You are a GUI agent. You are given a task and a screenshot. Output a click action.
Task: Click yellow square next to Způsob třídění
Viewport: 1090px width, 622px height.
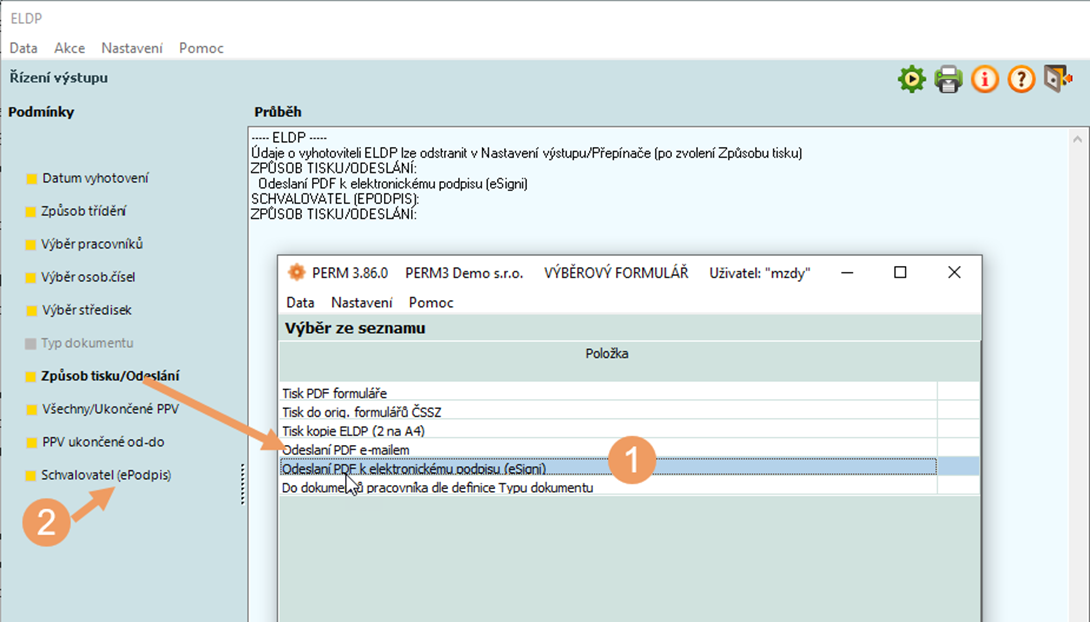31,211
